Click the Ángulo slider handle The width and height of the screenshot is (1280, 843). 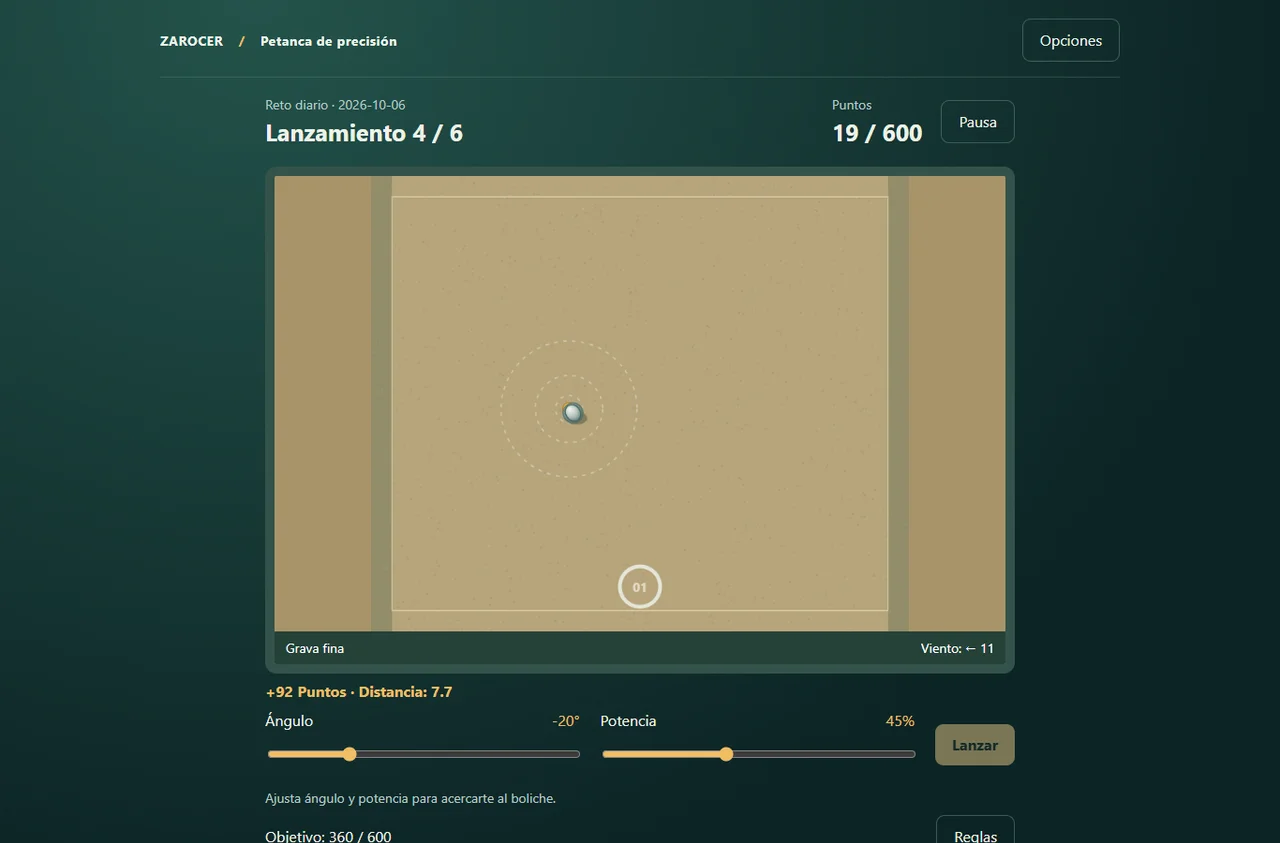click(349, 754)
